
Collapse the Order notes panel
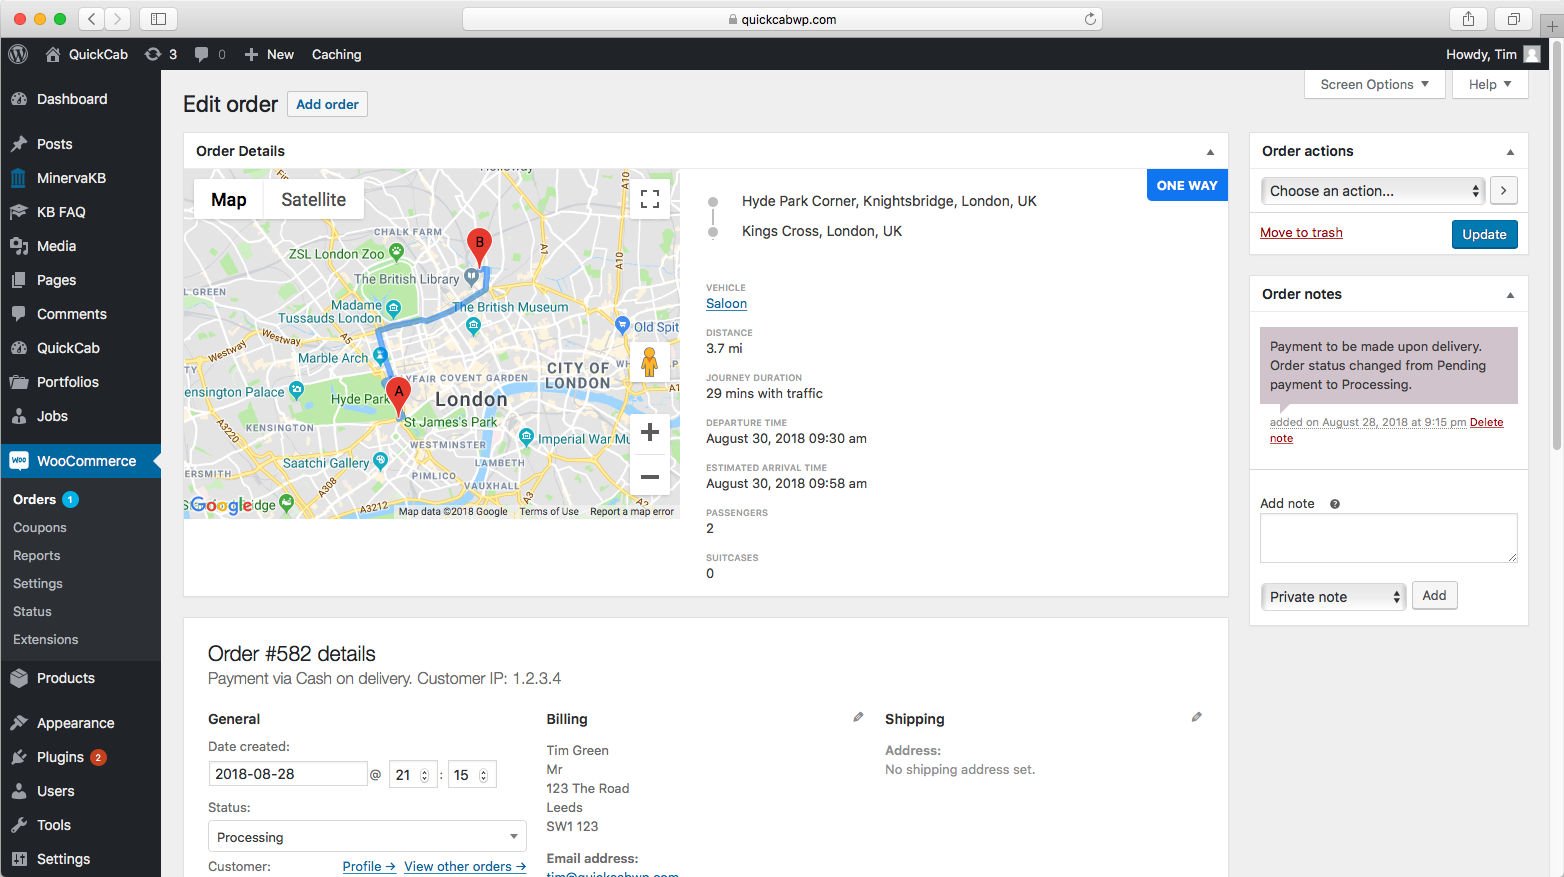1510,295
